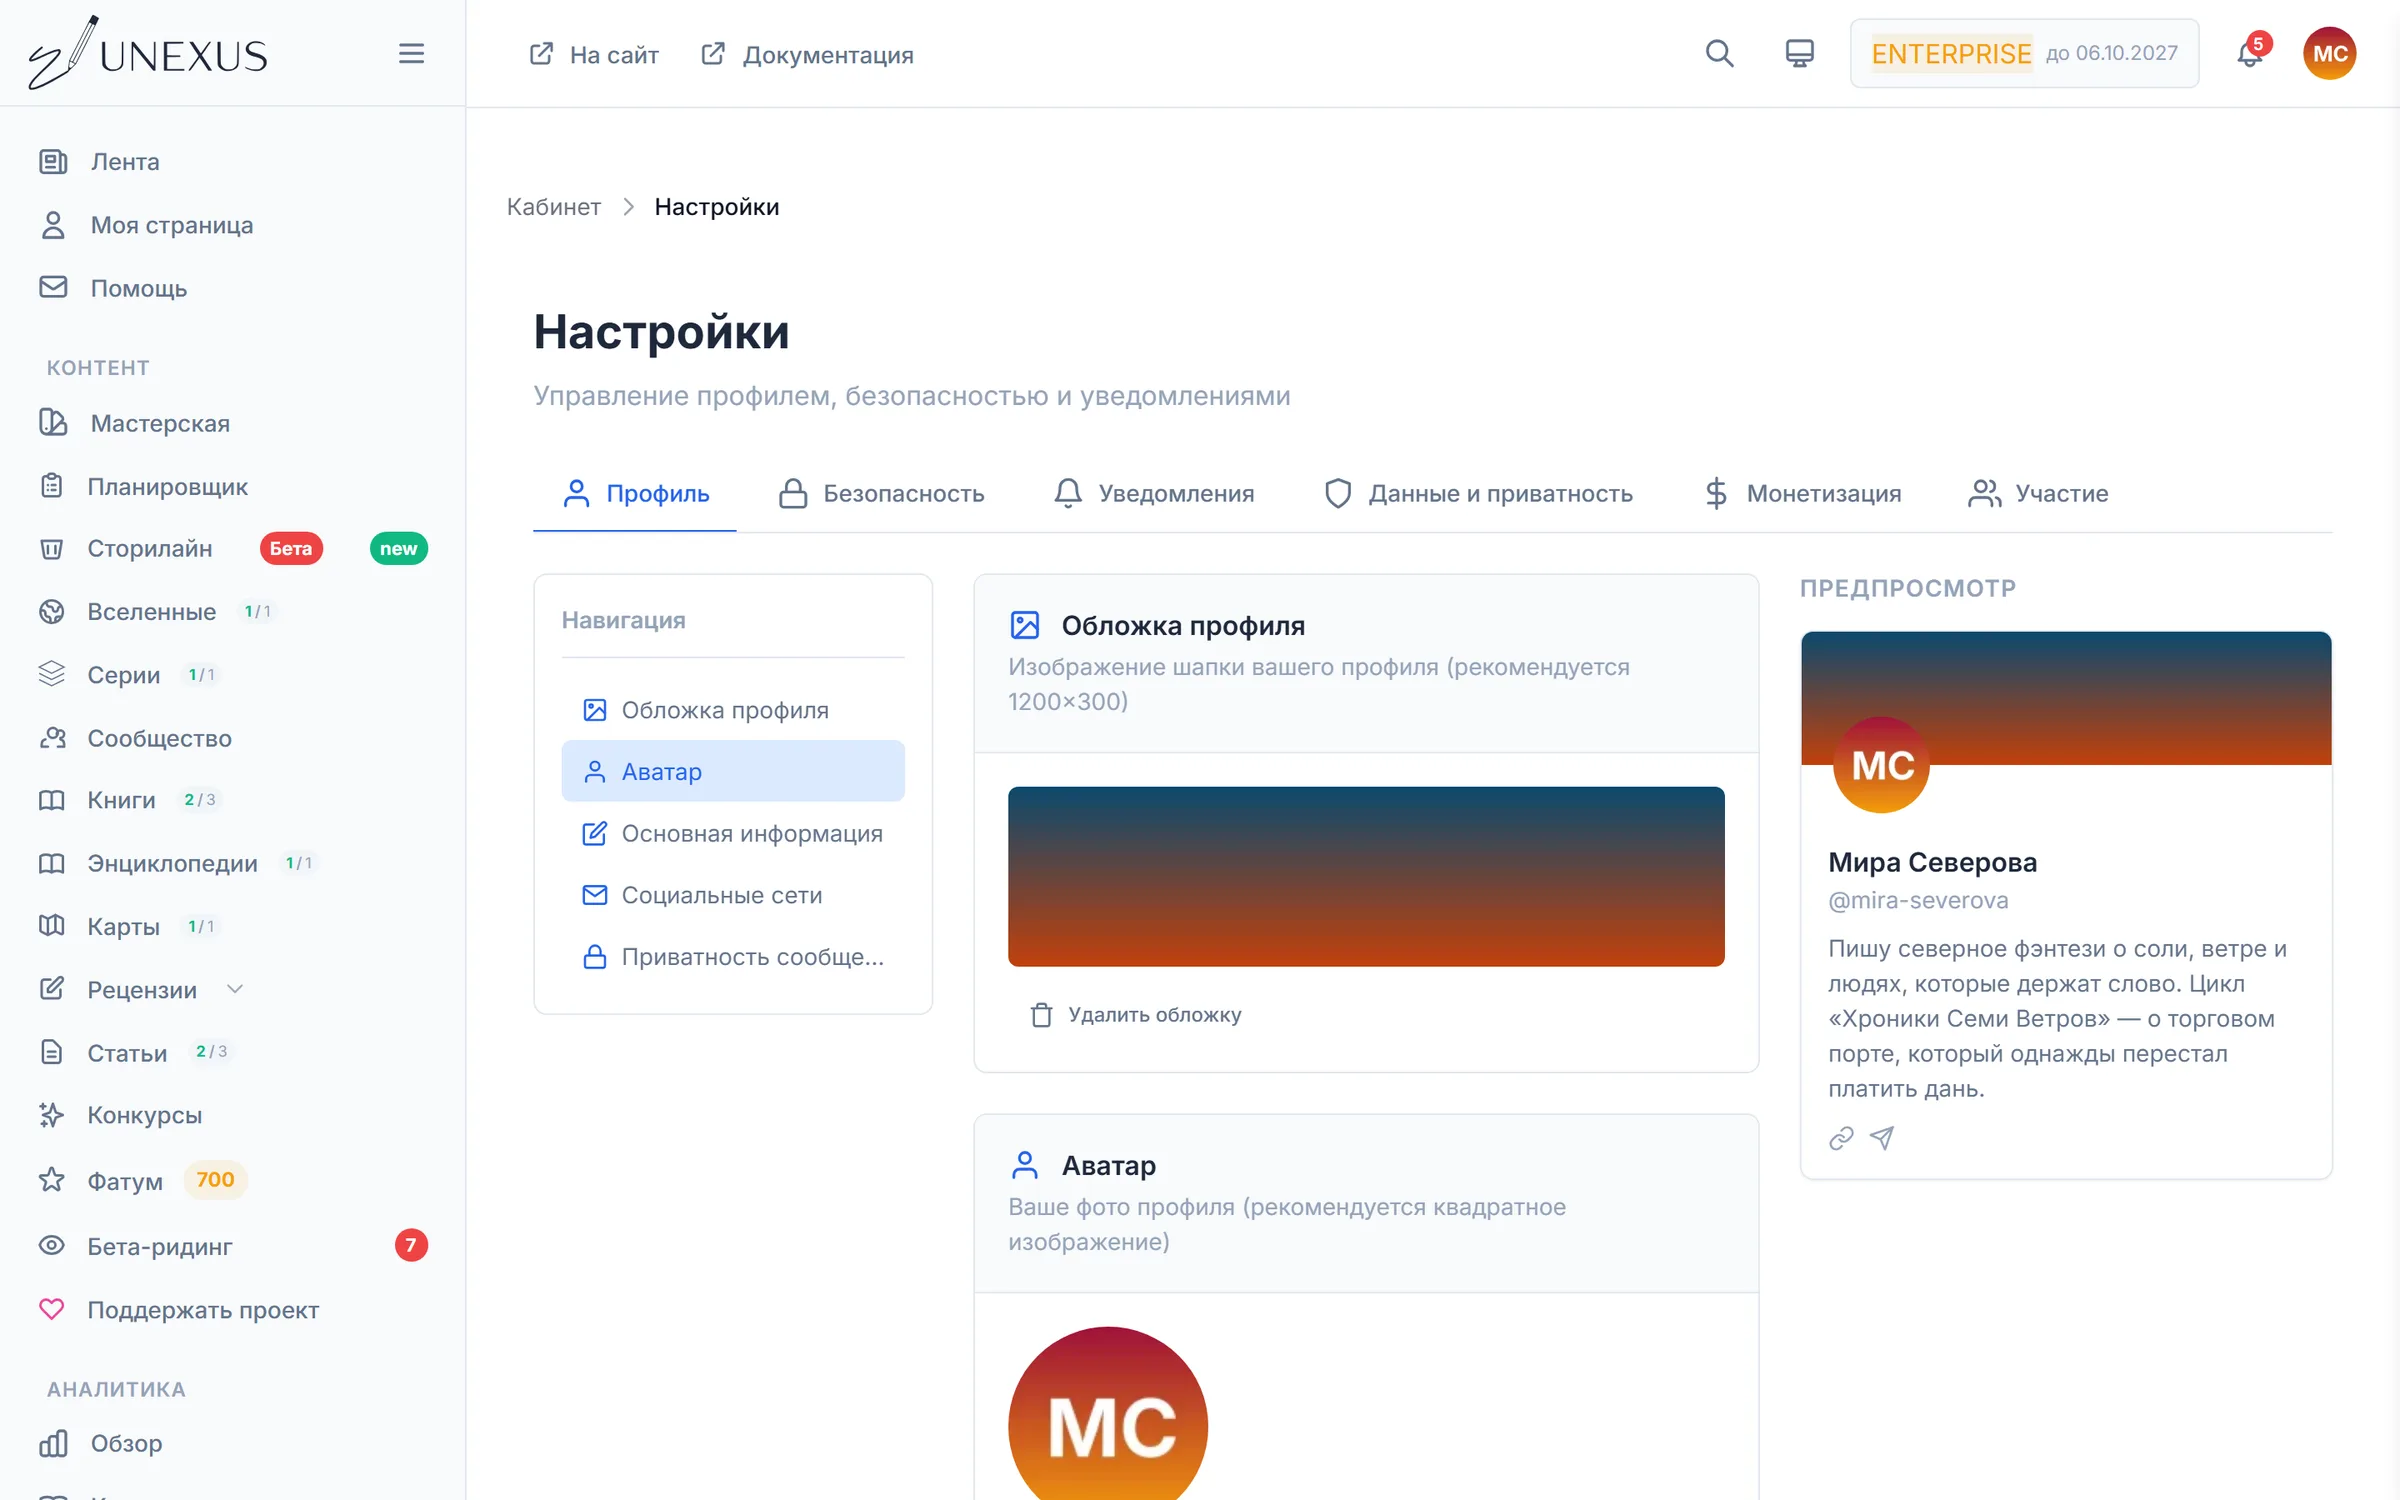Switch to the Безопасность tab
The image size is (2400, 1500).
pyautogui.click(x=881, y=493)
